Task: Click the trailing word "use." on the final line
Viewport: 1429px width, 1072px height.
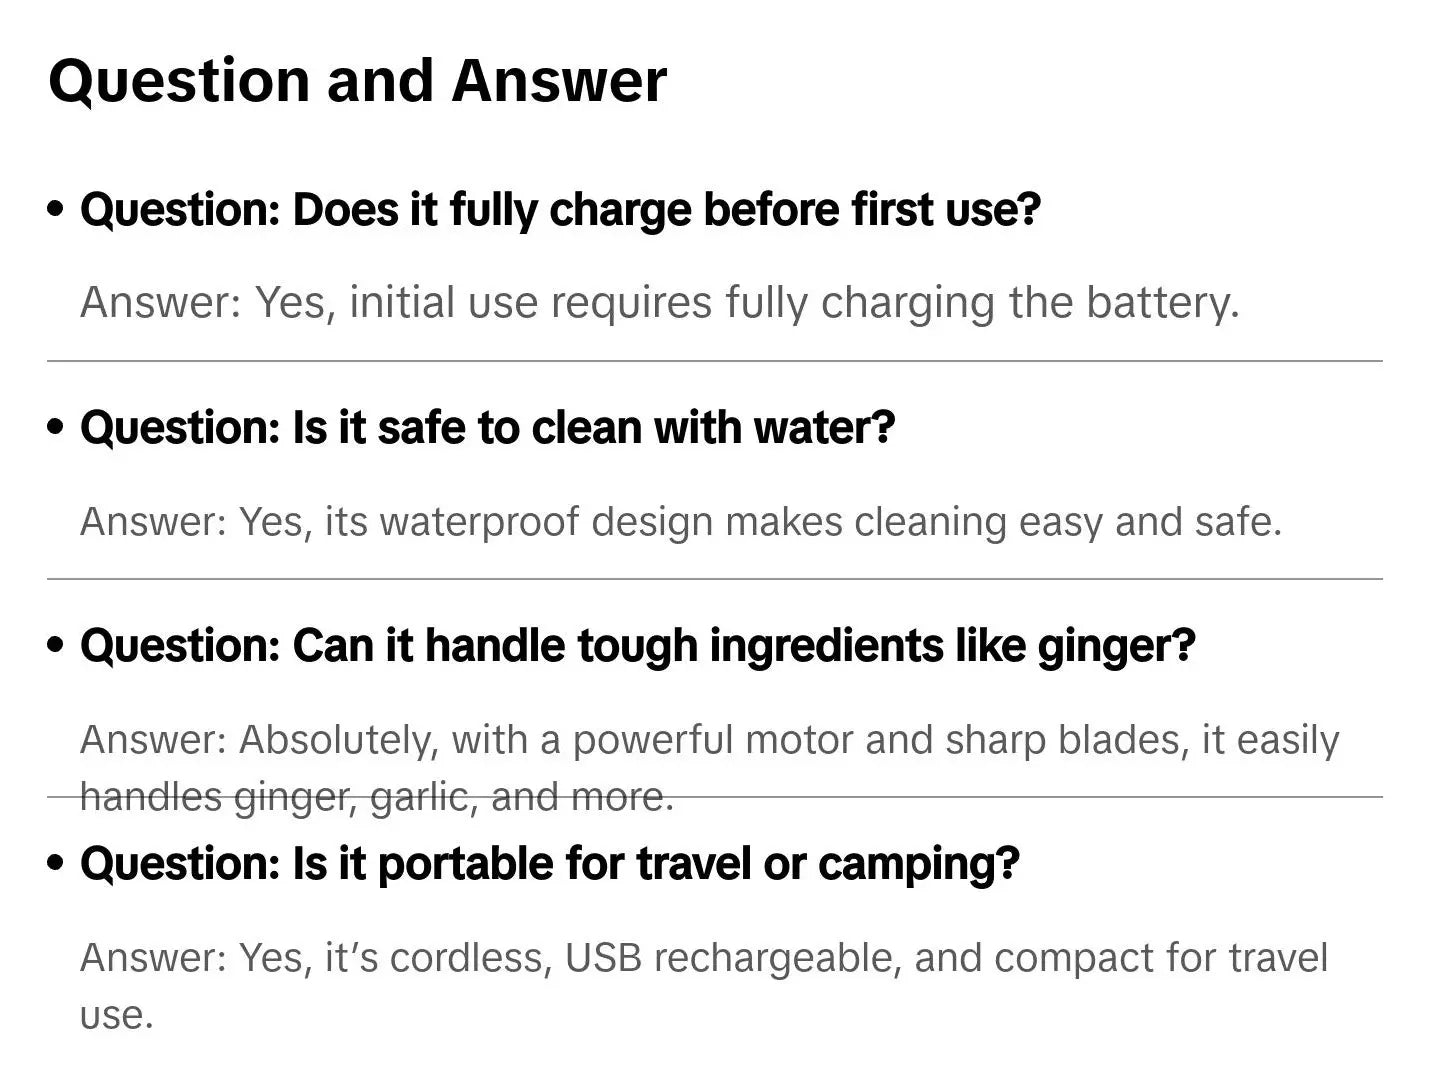Action: (117, 1016)
